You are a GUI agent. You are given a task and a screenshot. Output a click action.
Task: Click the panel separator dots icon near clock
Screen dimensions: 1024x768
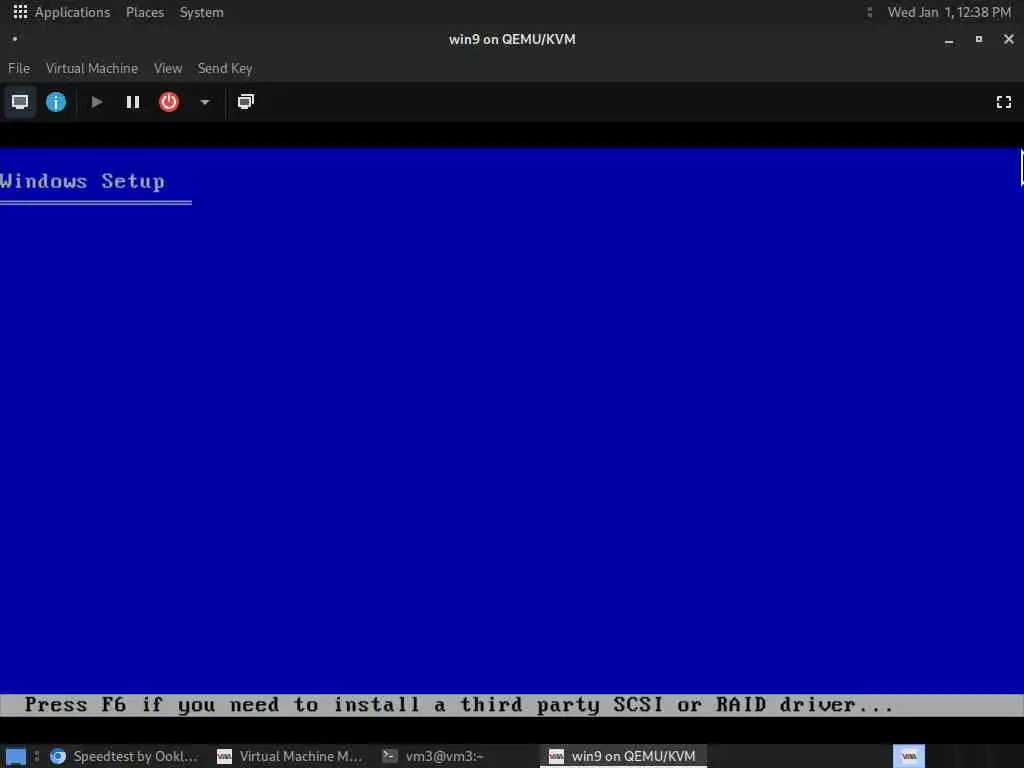869,12
